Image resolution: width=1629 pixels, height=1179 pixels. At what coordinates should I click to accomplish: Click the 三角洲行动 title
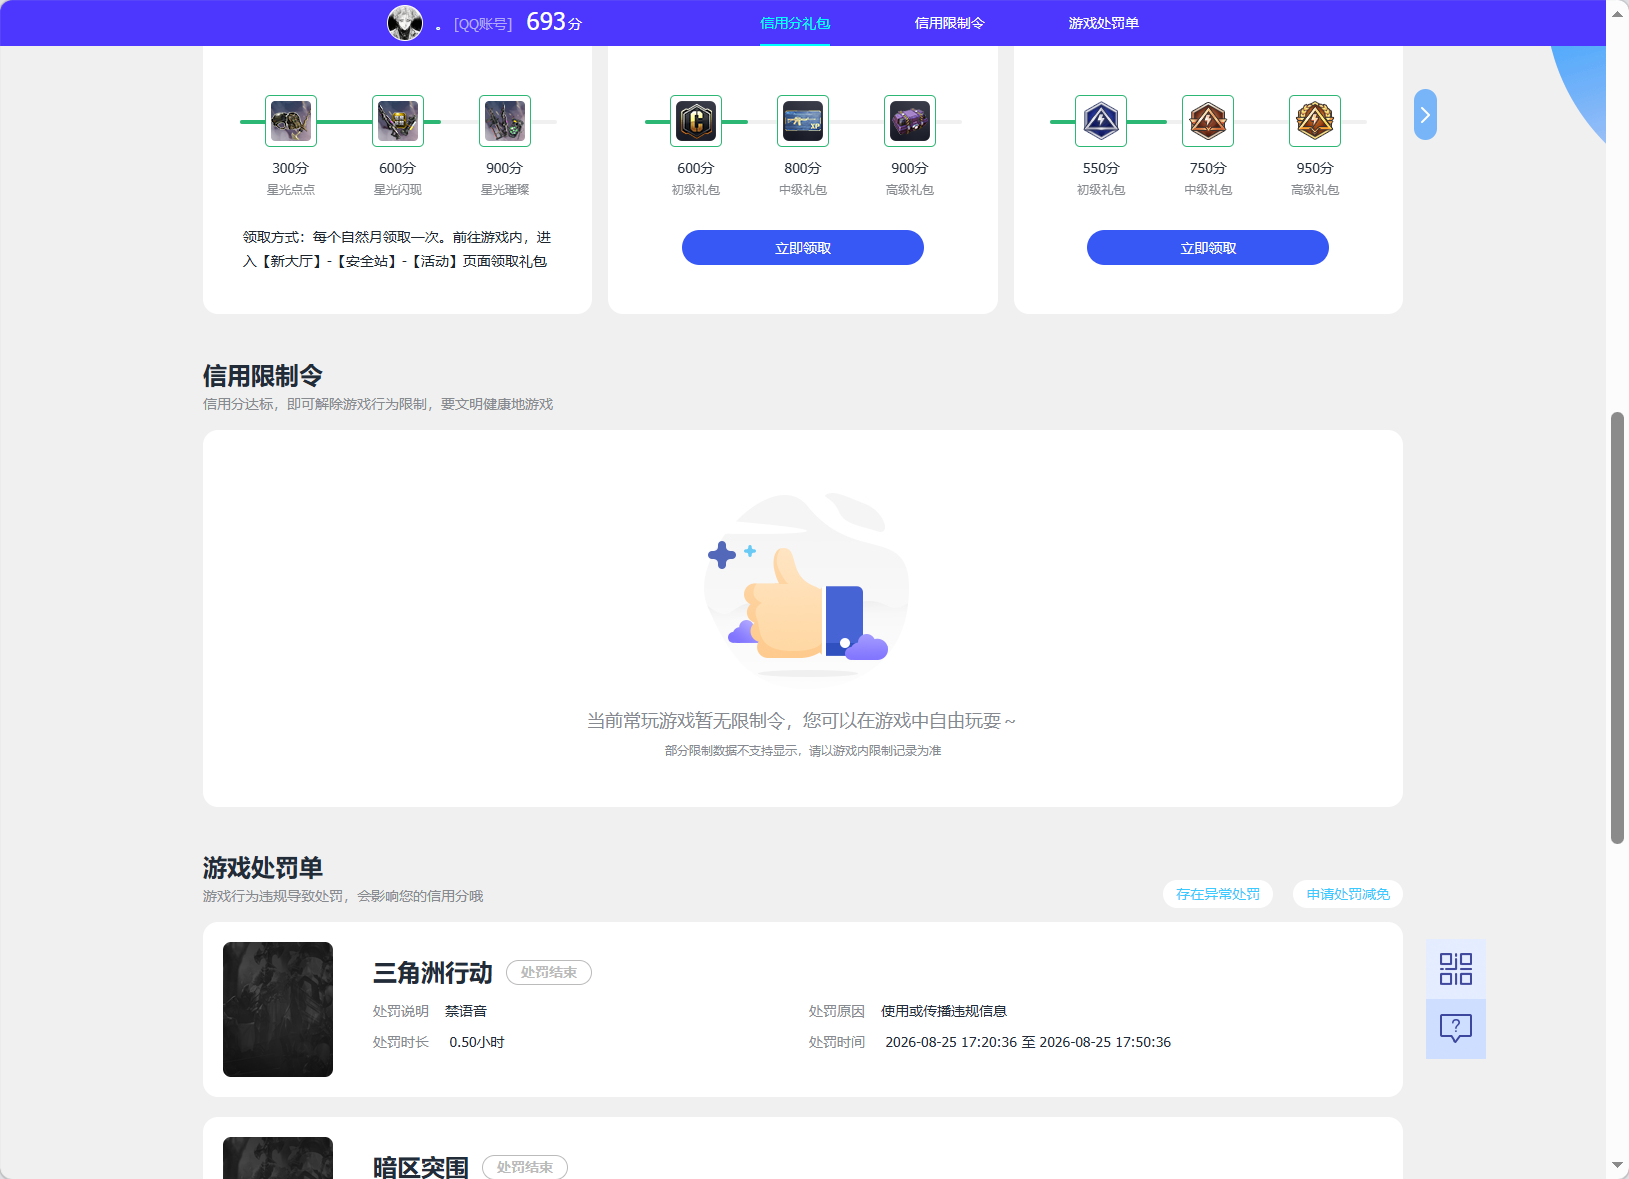click(x=433, y=973)
